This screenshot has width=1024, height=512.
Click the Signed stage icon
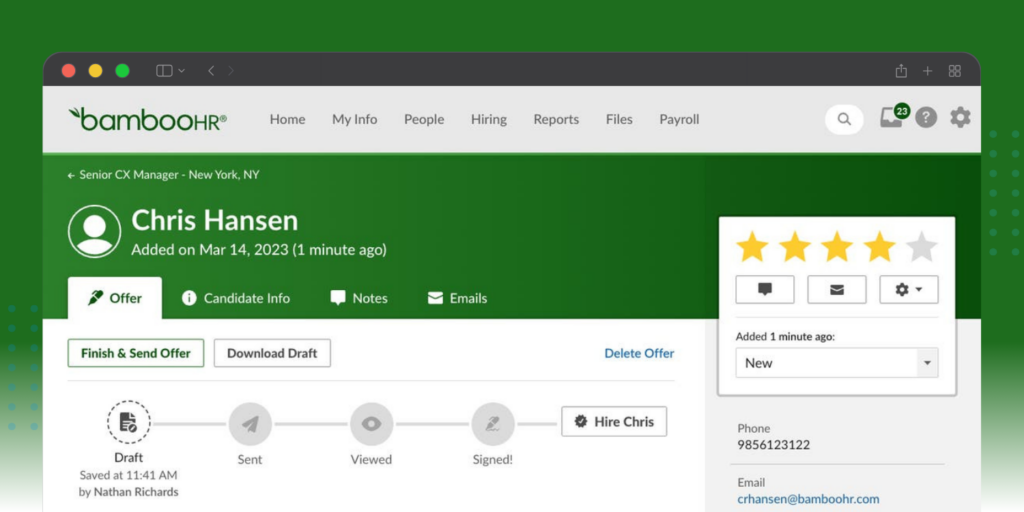tap(493, 424)
